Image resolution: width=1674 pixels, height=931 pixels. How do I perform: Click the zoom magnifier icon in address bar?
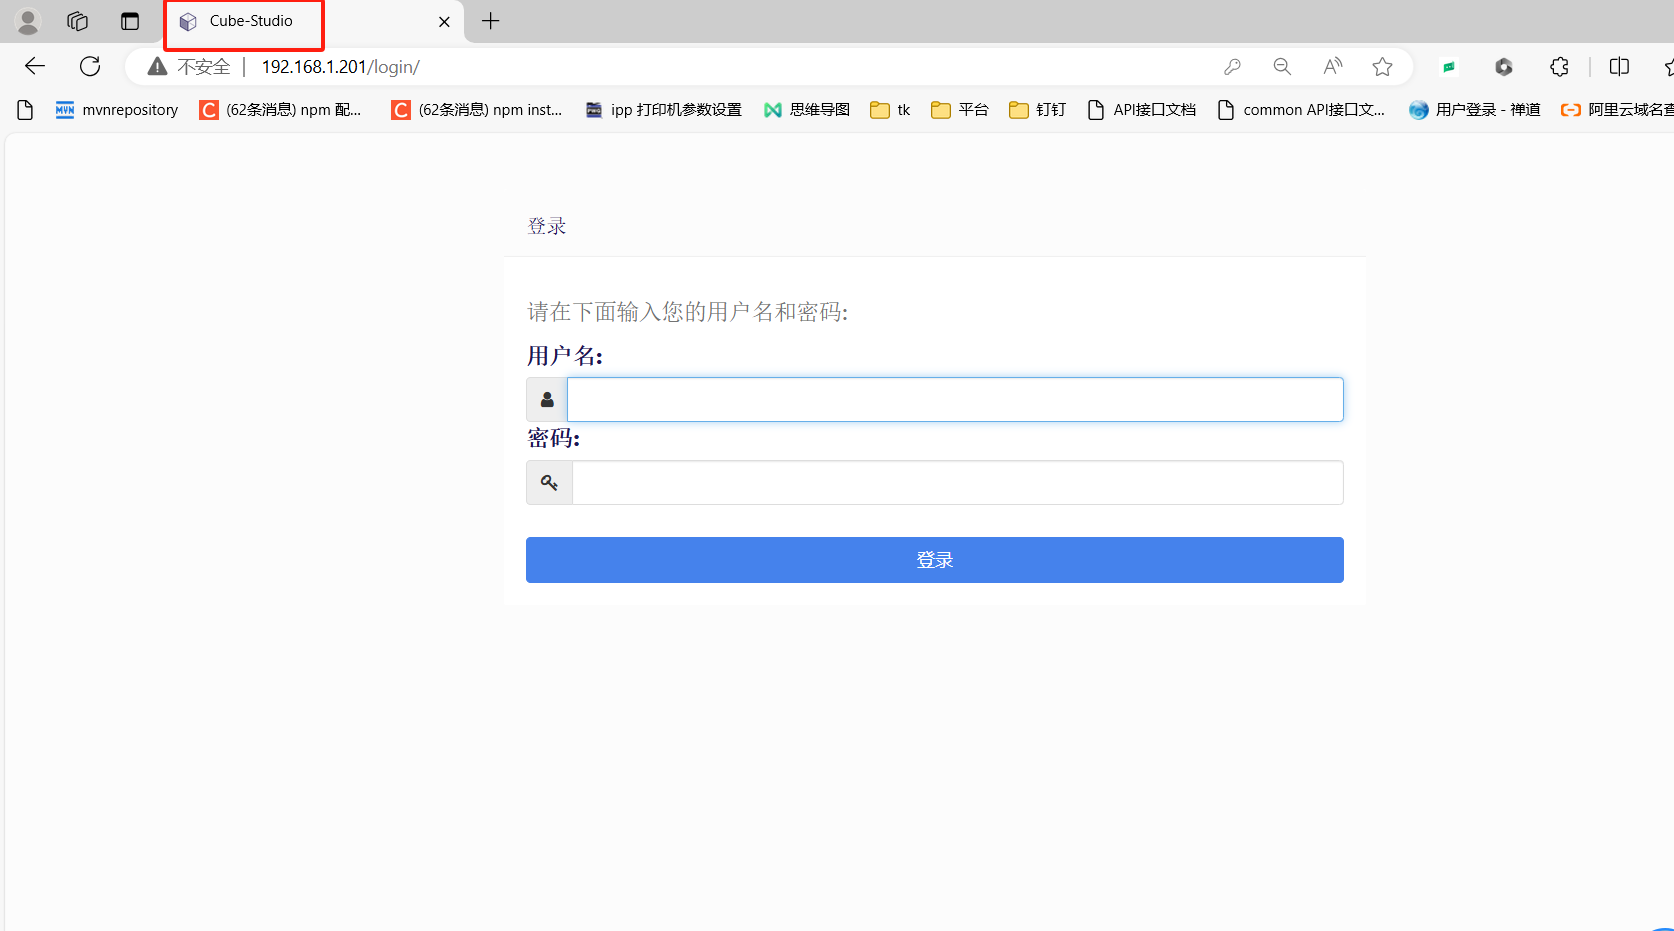coord(1282,67)
